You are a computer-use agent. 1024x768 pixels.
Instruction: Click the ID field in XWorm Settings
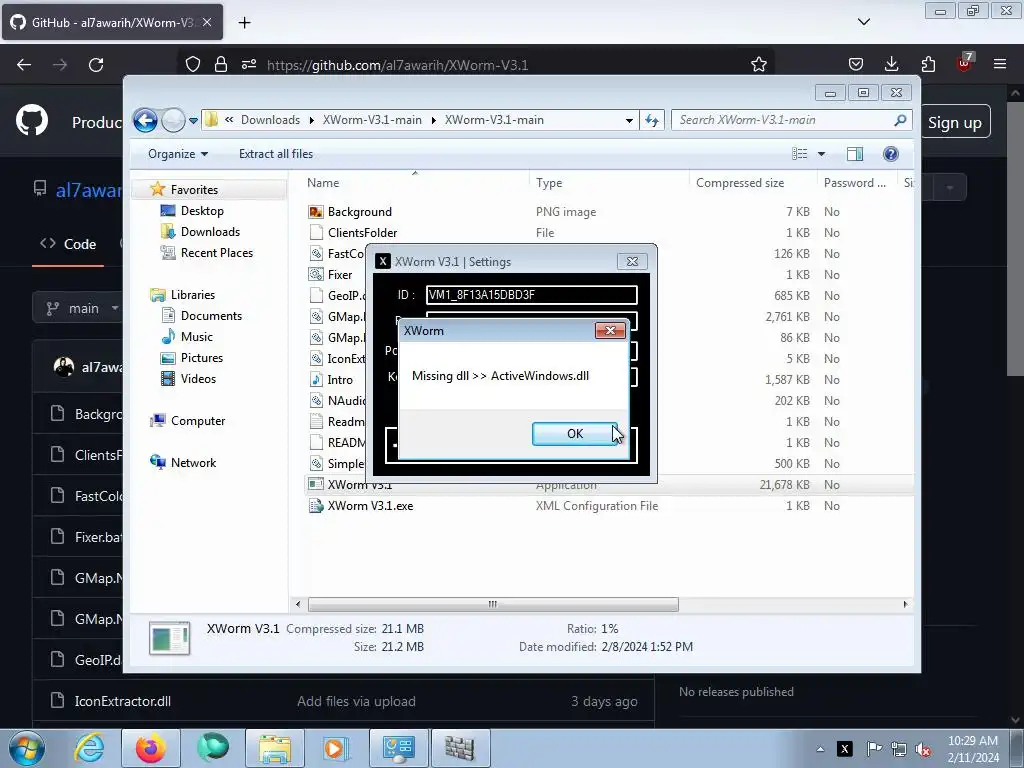tap(532, 295)
